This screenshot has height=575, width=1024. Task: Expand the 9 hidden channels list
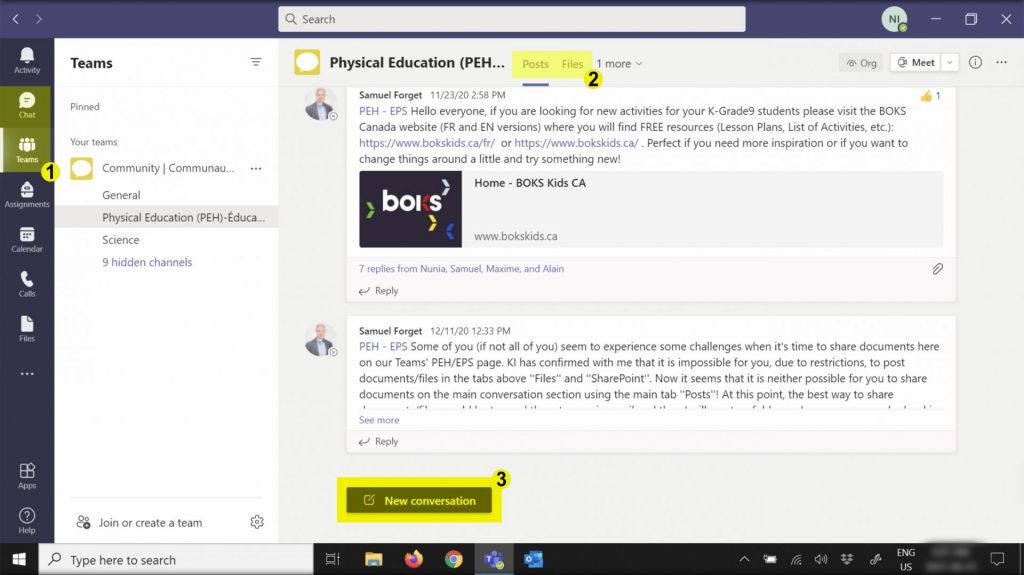[x=147, y=262]
